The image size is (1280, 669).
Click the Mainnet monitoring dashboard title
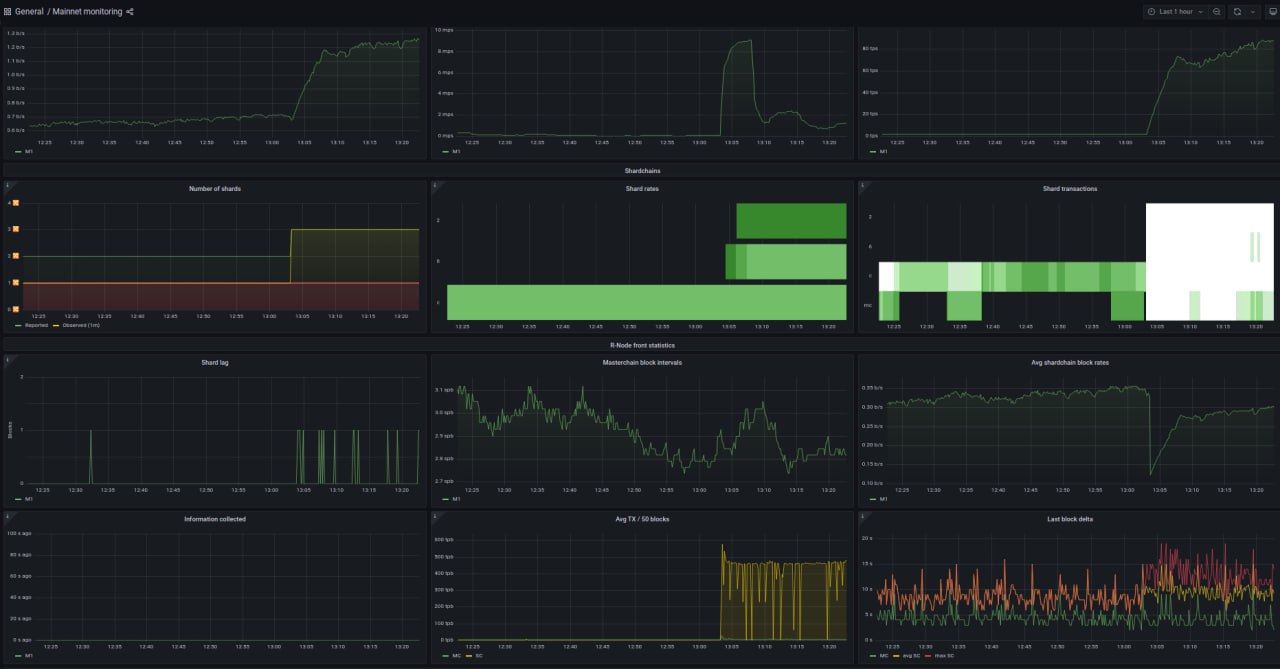click(88, 12)
